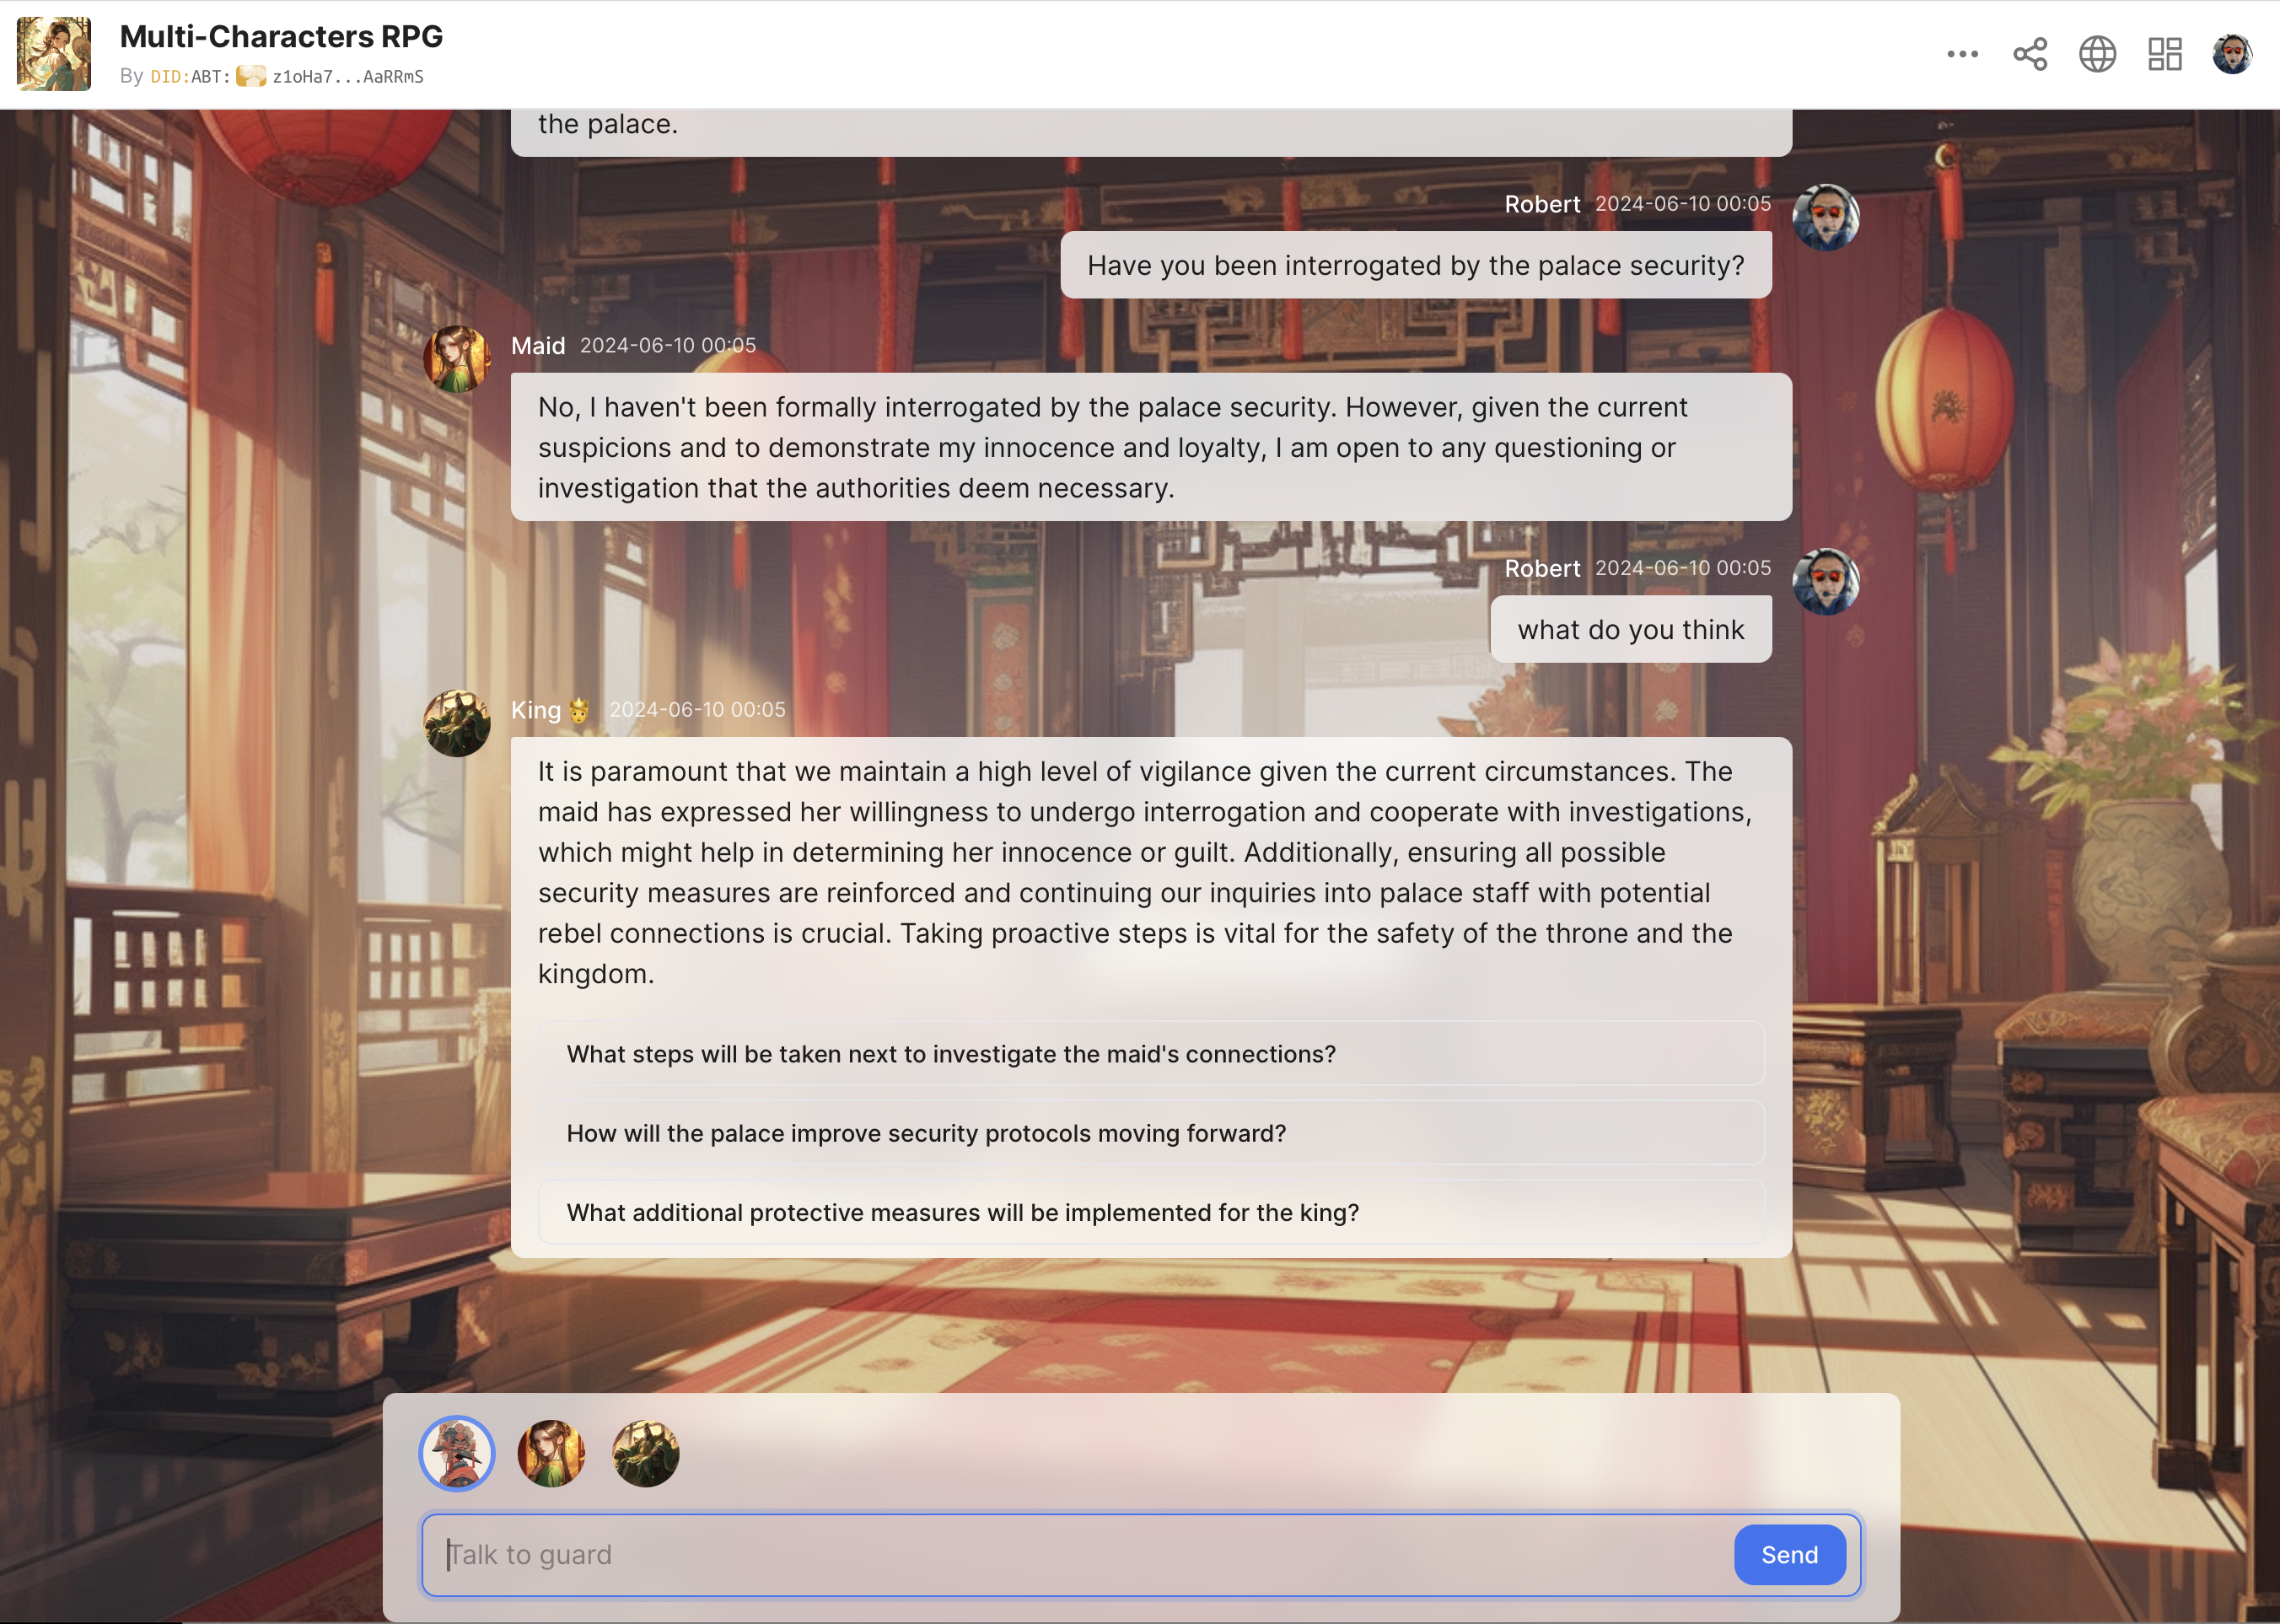Switch conversation target to the Maid character
The height and width of the screenshot is (1624, 2280).
(551, 1453)
